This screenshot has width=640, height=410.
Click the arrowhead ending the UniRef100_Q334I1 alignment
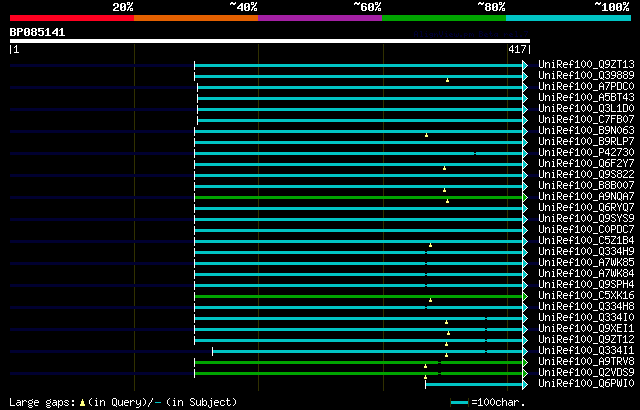coord(525,352)
